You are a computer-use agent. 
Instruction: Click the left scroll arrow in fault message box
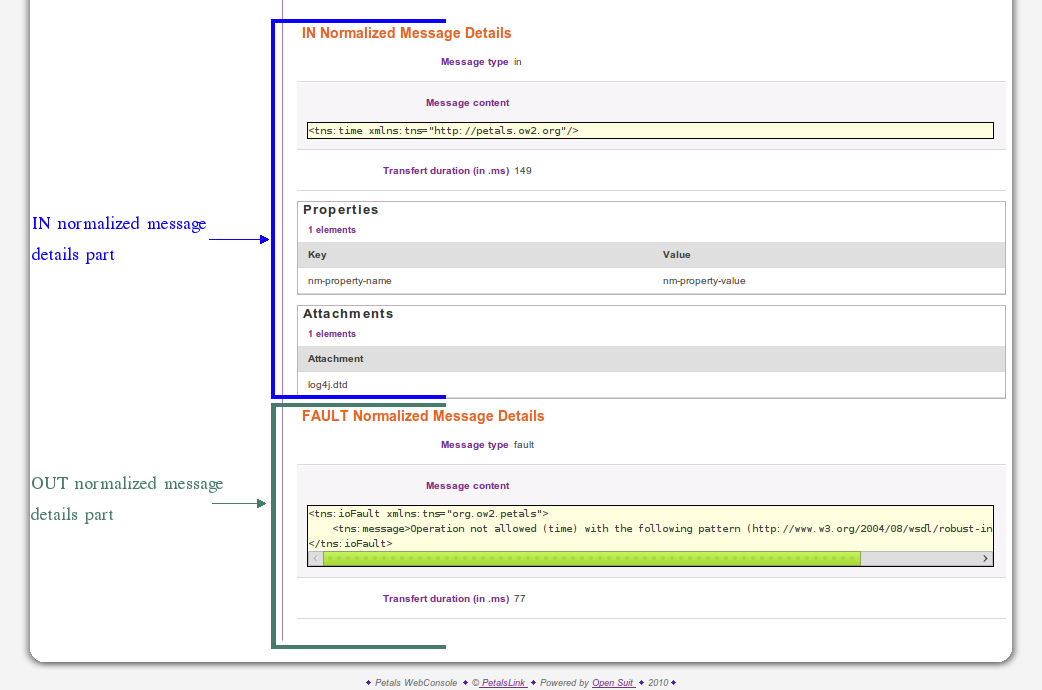[316, 559]
